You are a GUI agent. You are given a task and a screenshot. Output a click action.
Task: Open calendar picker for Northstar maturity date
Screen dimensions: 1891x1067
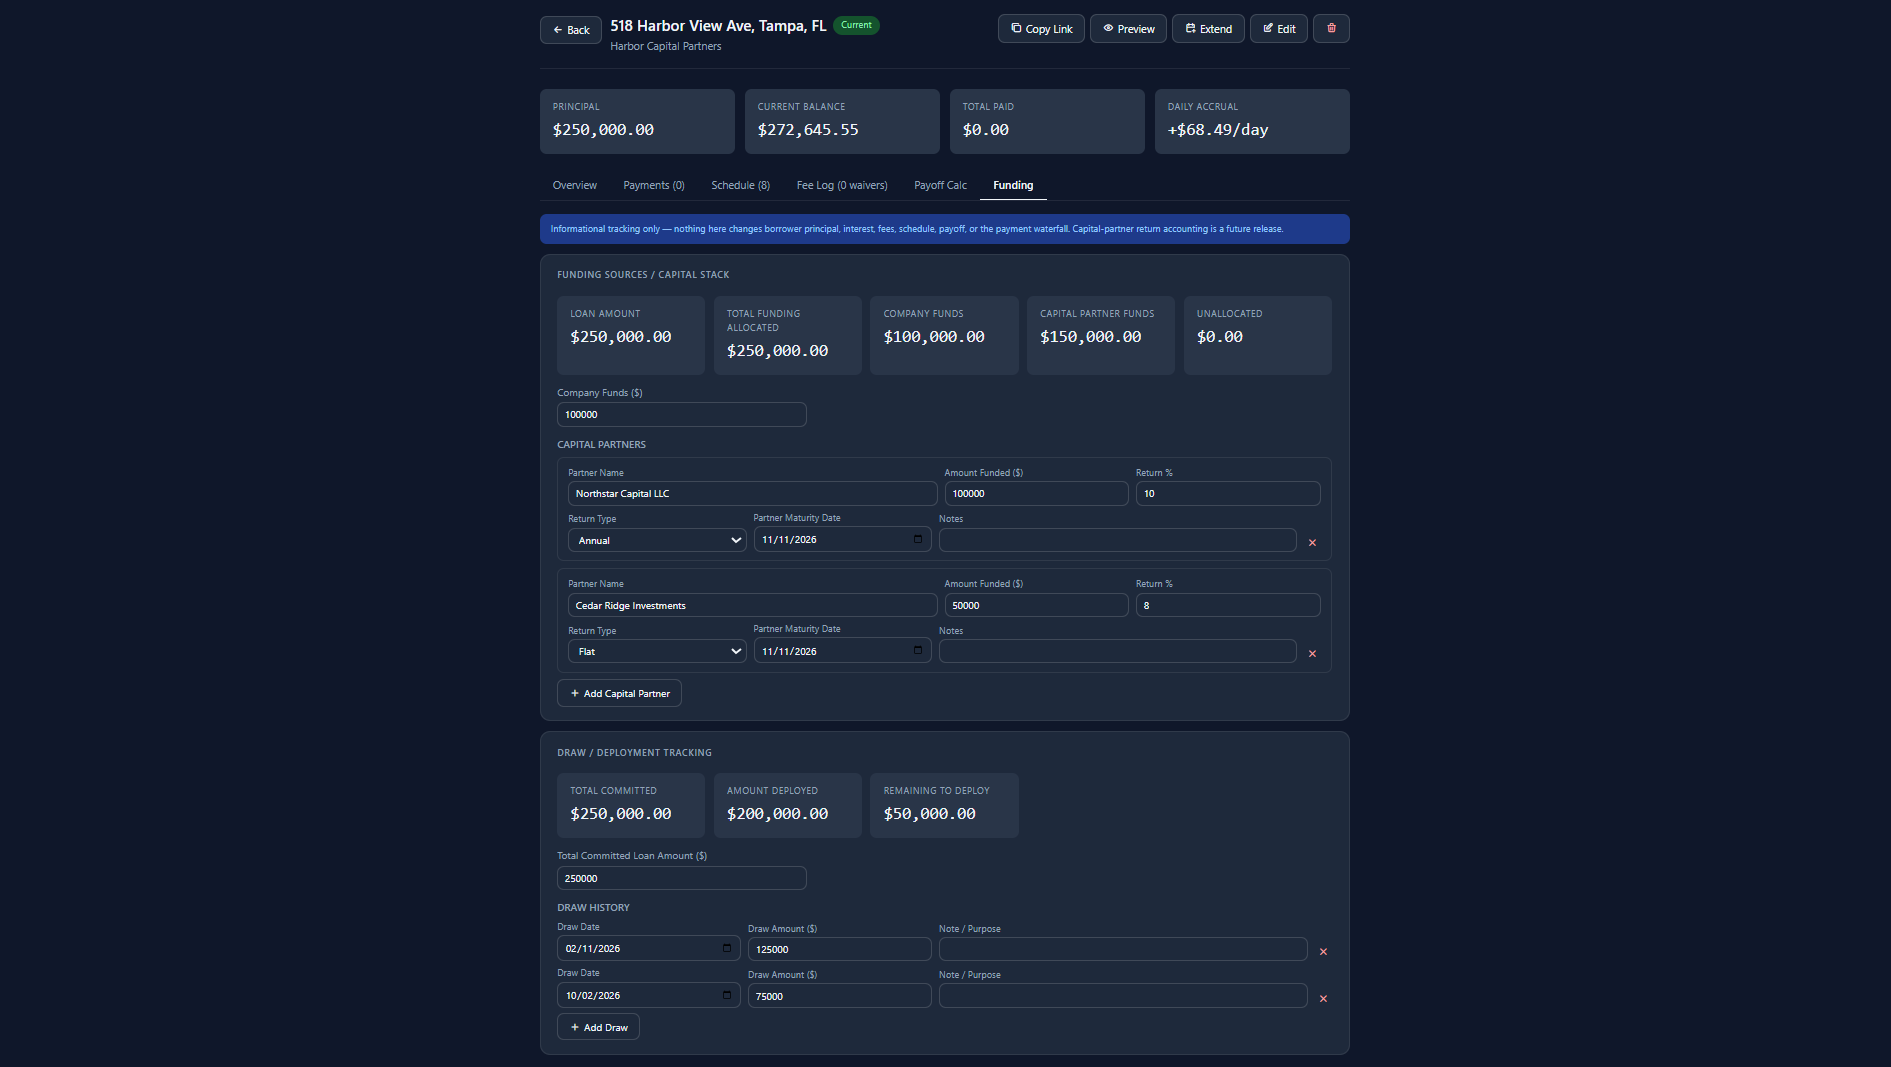(x=918, y=539)
